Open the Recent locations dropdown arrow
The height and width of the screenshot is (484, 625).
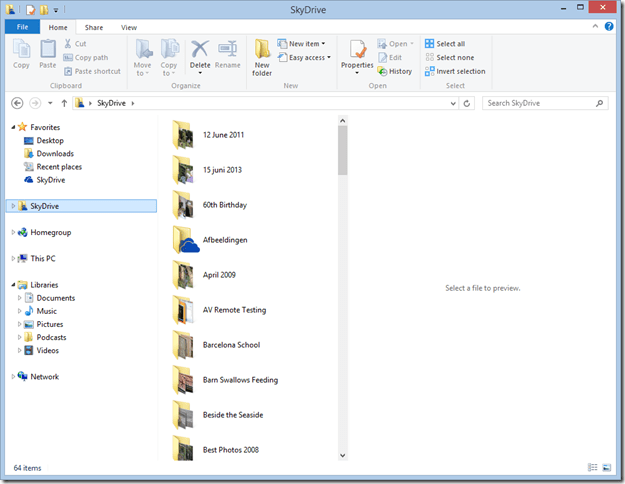(50, 103)
